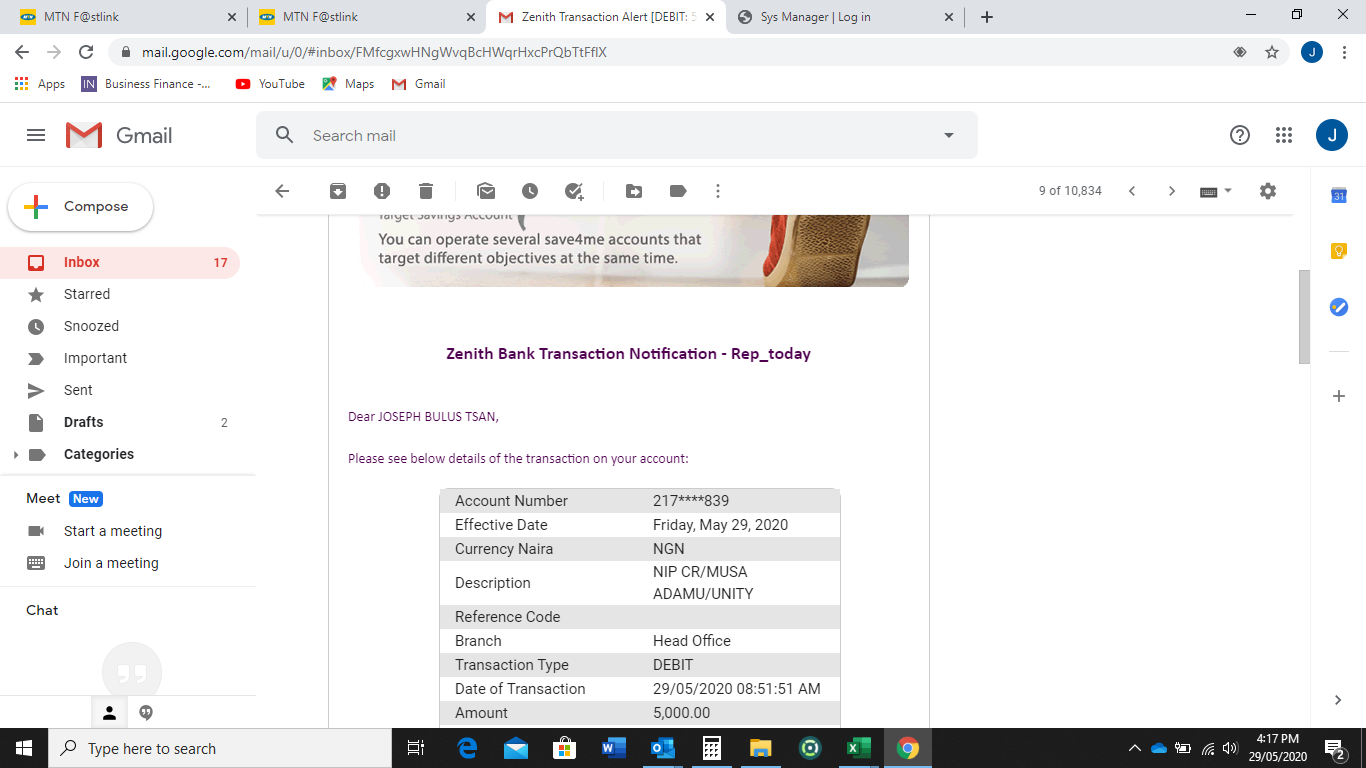
Task: Switch to Sys Manager Log in tab
Action: (845, 17)
